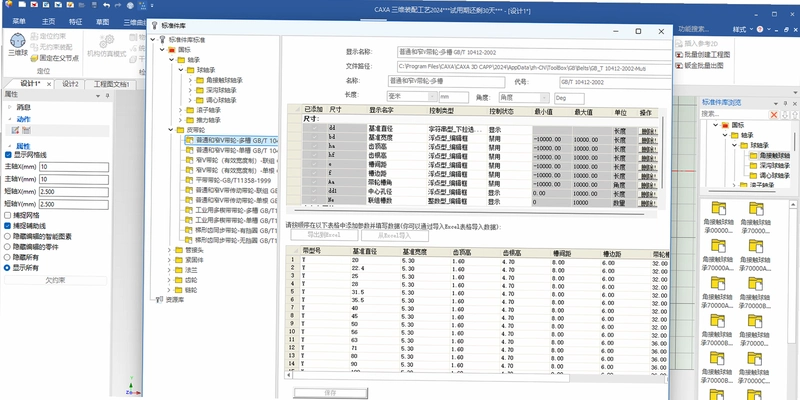Click the vertical scrollbar of the dimension table

[662, 153]
